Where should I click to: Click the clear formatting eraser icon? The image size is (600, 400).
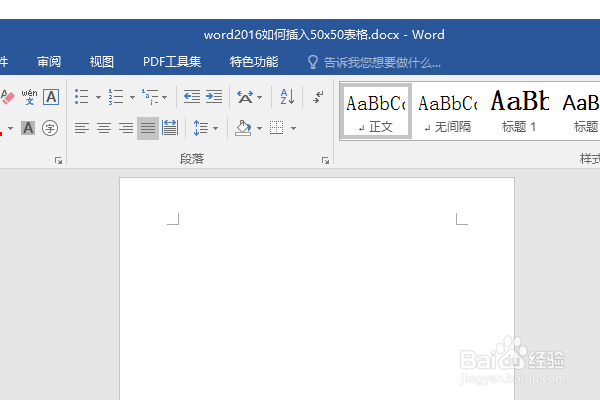(x=7, y=97)
